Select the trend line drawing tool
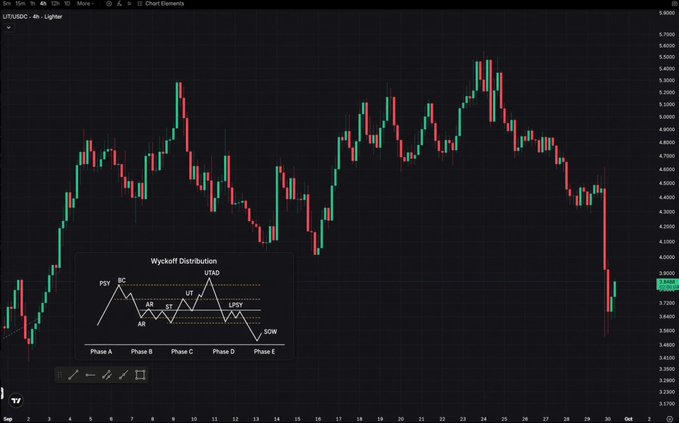This screenshot has width=679, height=423. [x=73, y=375]
